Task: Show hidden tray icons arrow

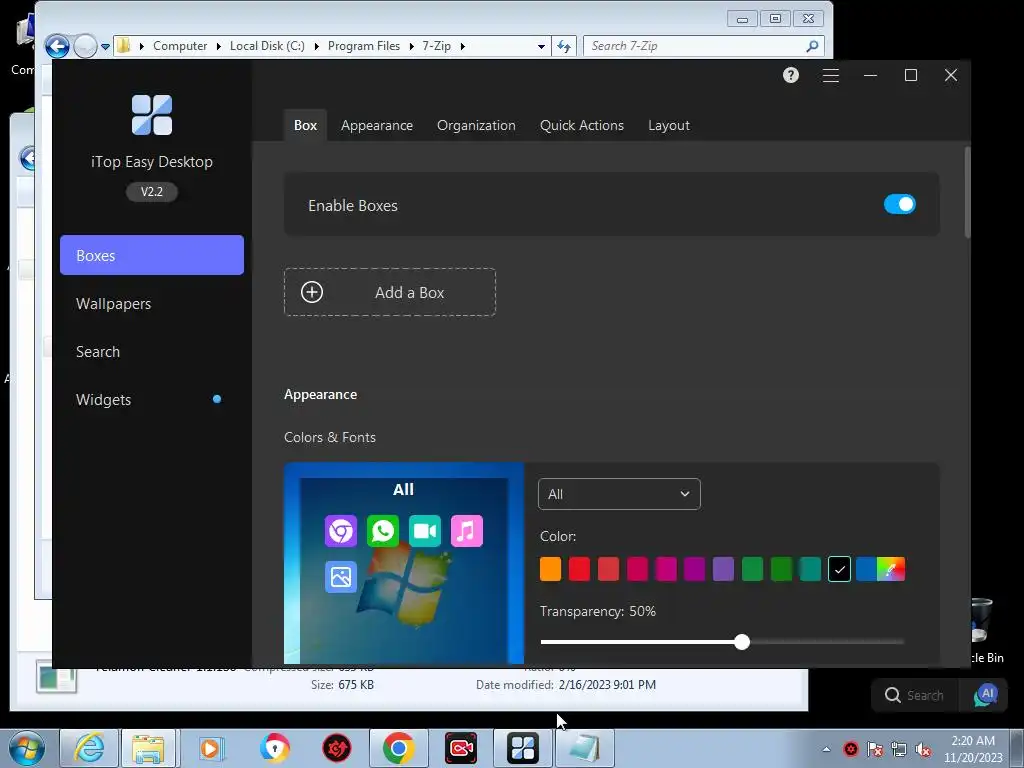Action: click(827, 749)
